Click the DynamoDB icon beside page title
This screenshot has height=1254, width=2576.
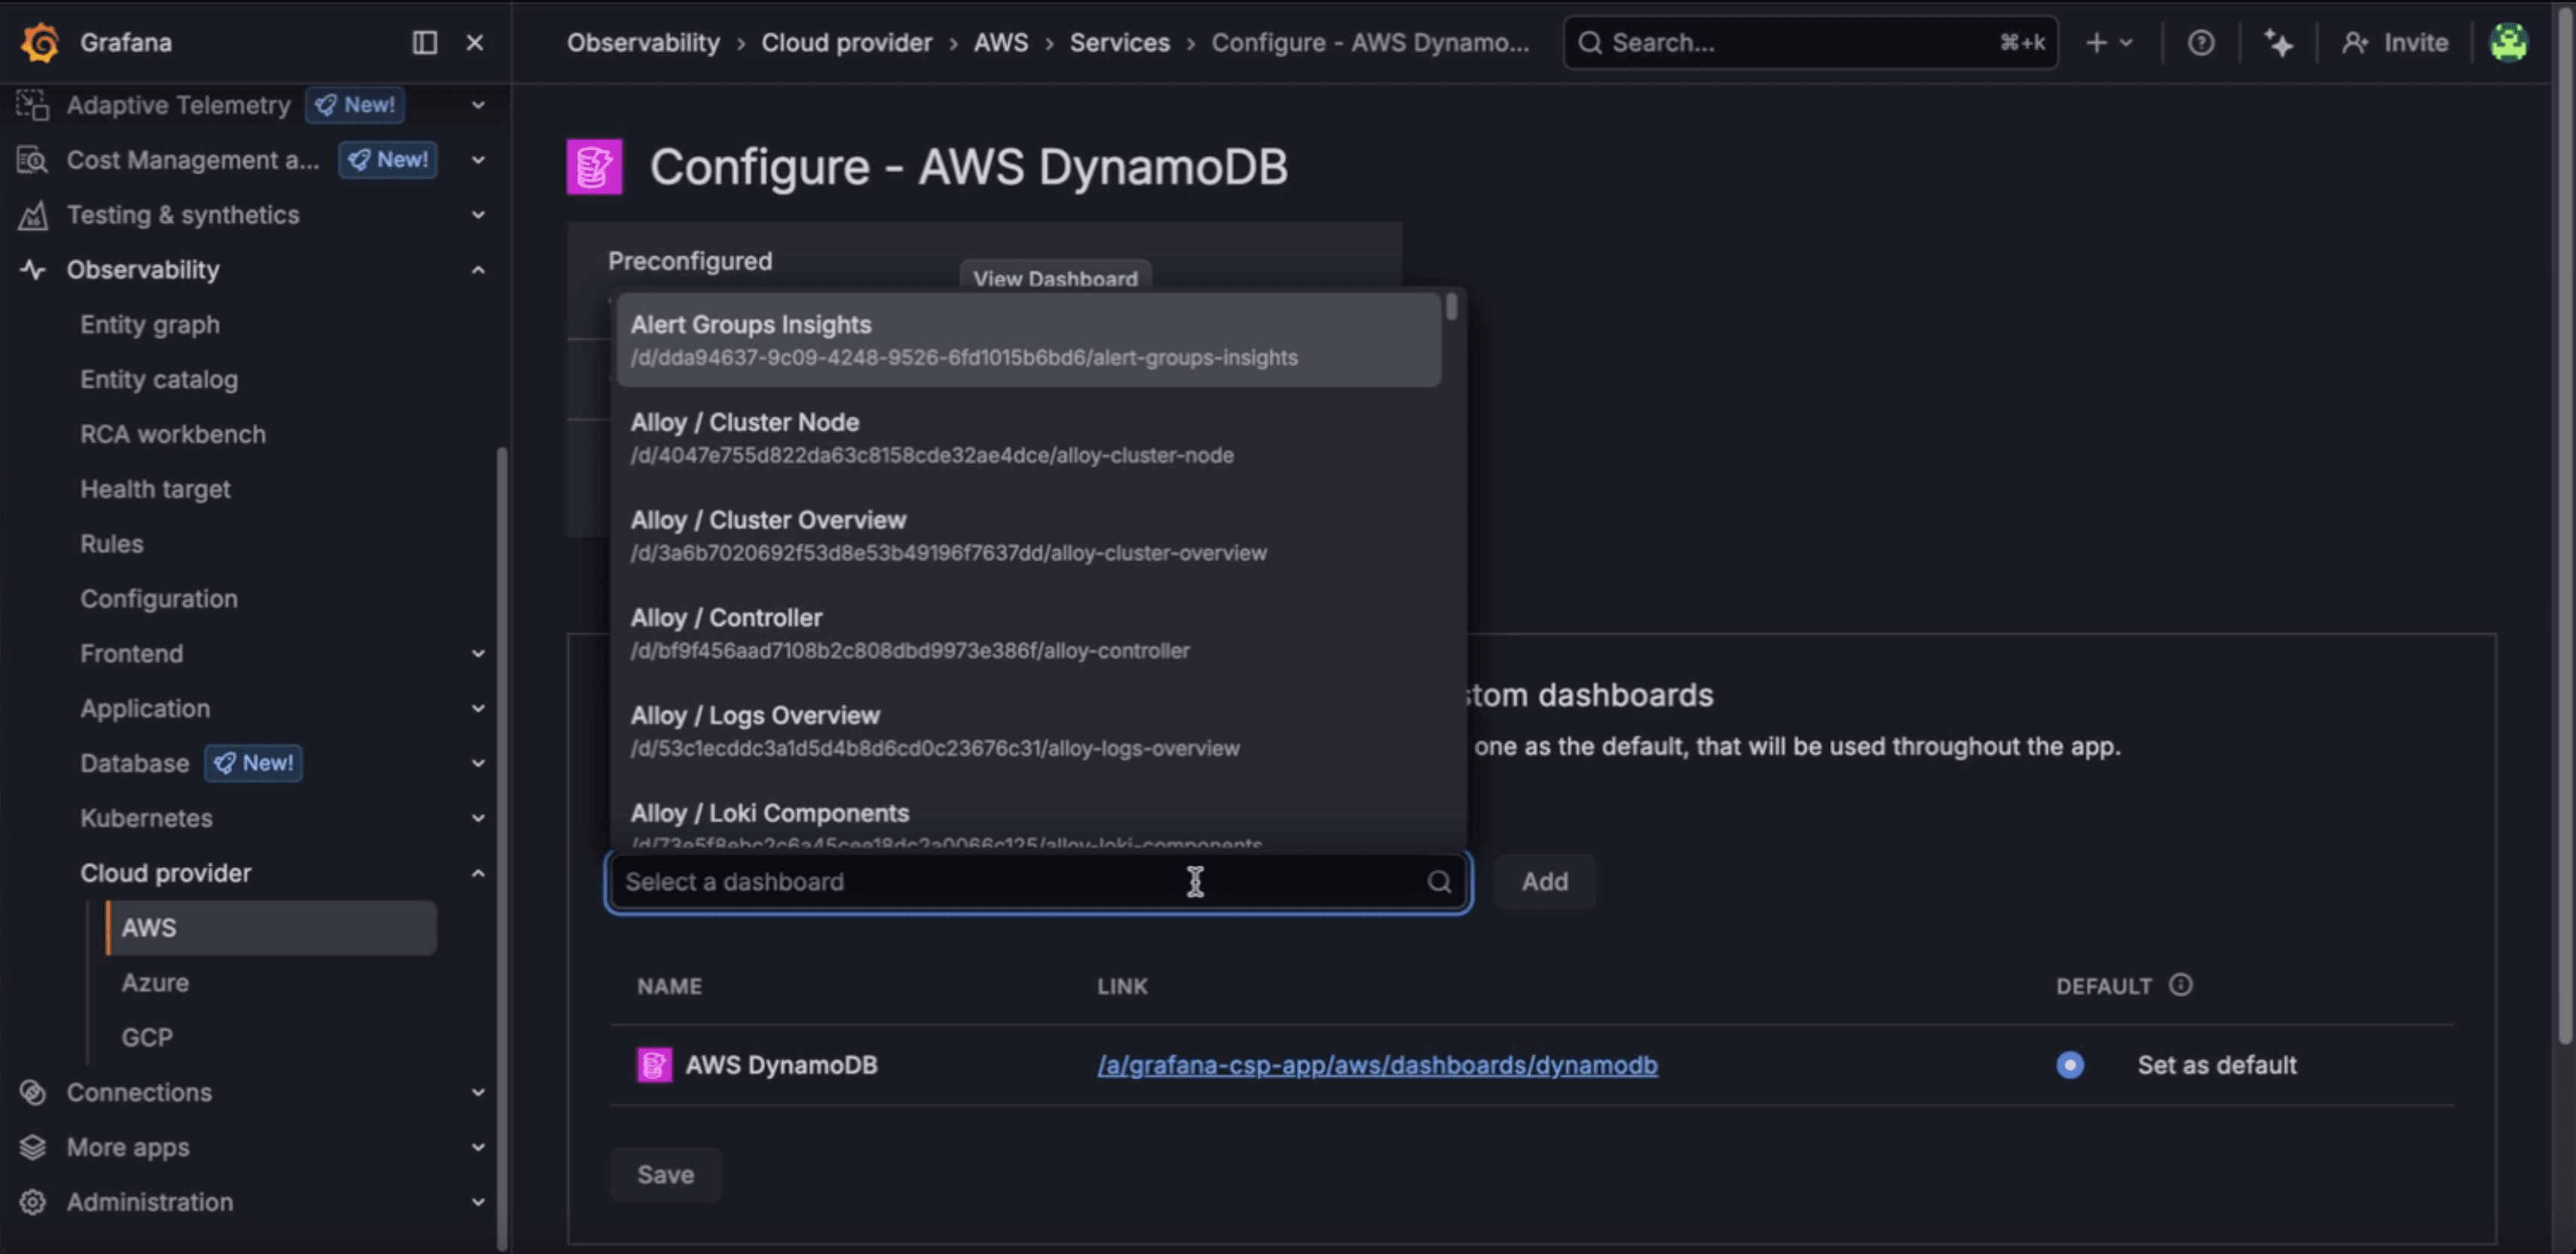[x=594, y=166]
